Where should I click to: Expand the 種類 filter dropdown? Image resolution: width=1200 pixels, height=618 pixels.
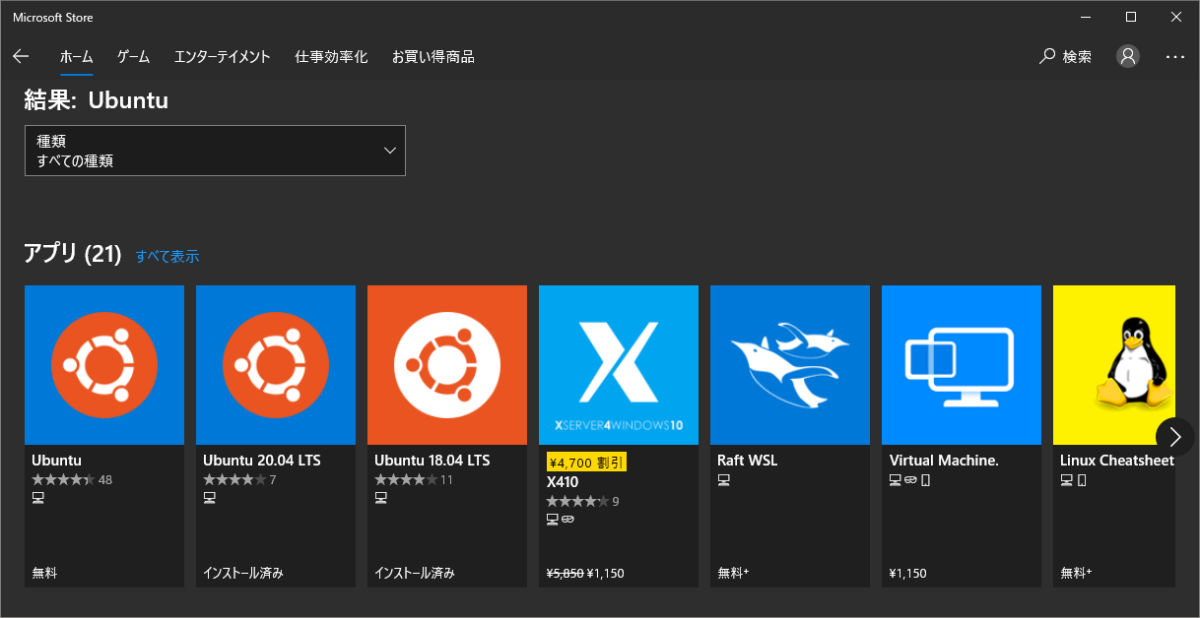coord(215,150)
